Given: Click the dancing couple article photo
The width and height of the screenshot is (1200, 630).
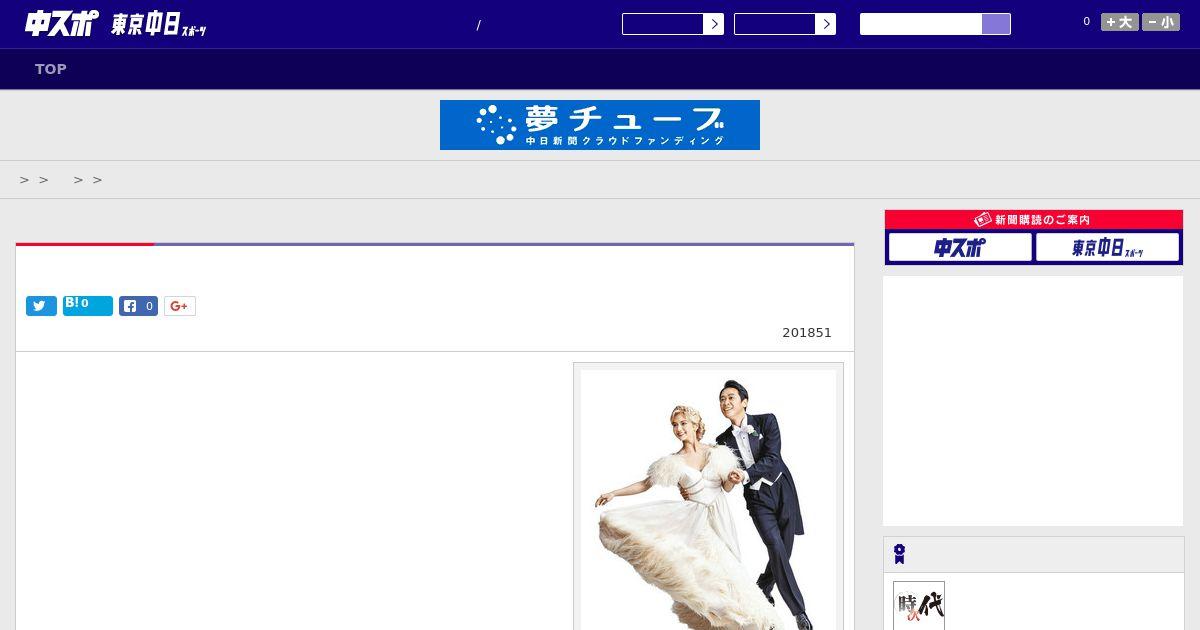Looking at the screenshot, I should tap(708, 500).
